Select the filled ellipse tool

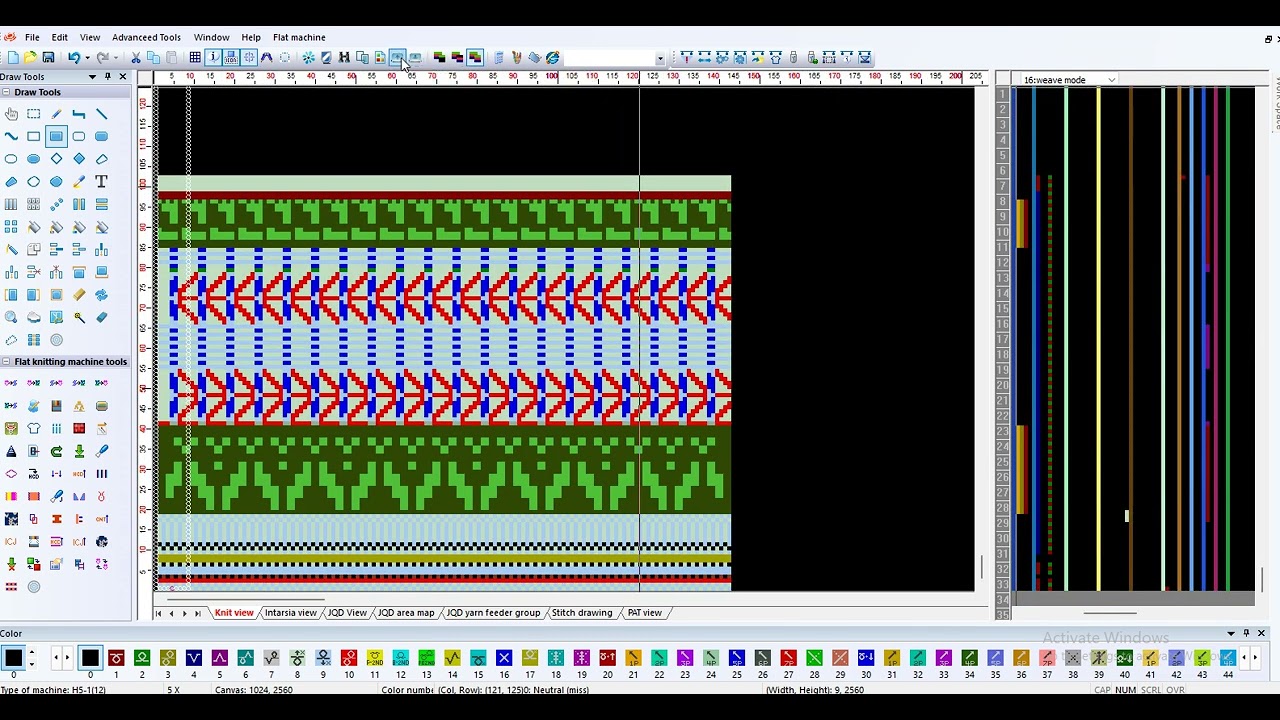tap(33, 159)
